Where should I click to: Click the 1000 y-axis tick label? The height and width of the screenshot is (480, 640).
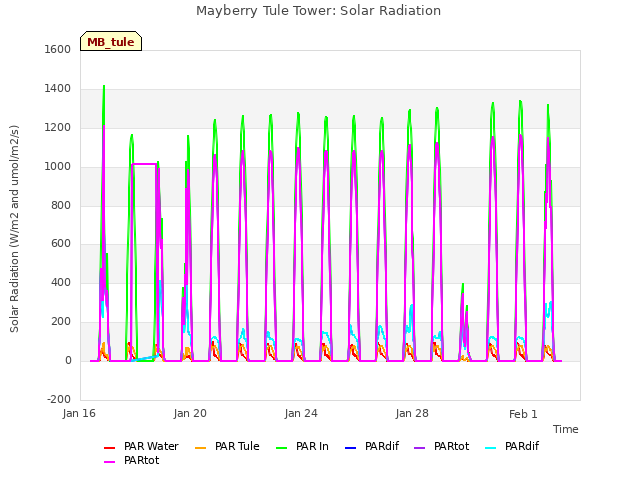58,166
